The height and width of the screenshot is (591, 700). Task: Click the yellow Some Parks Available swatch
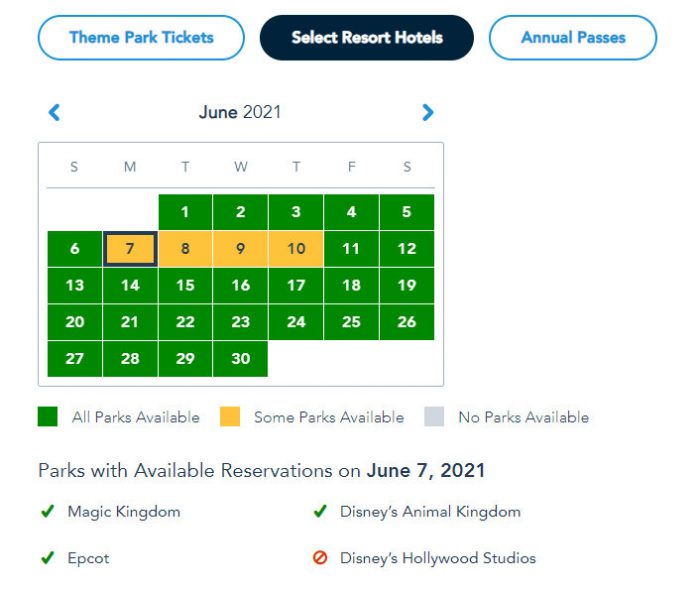(230, 417)
